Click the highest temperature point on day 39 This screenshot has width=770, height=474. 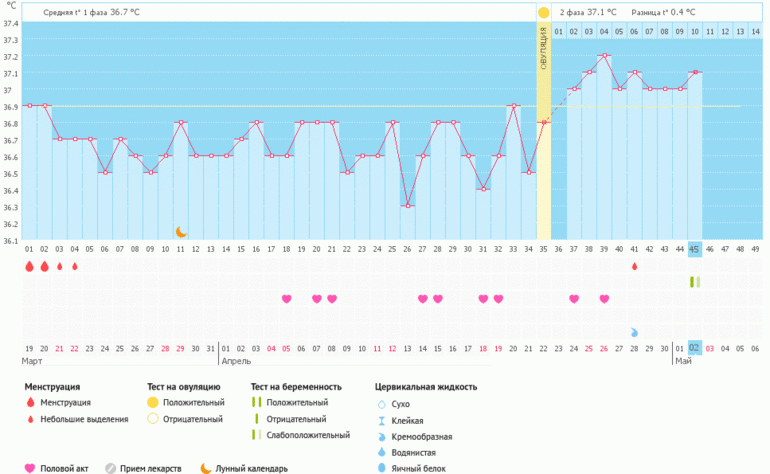click(604, 56)
